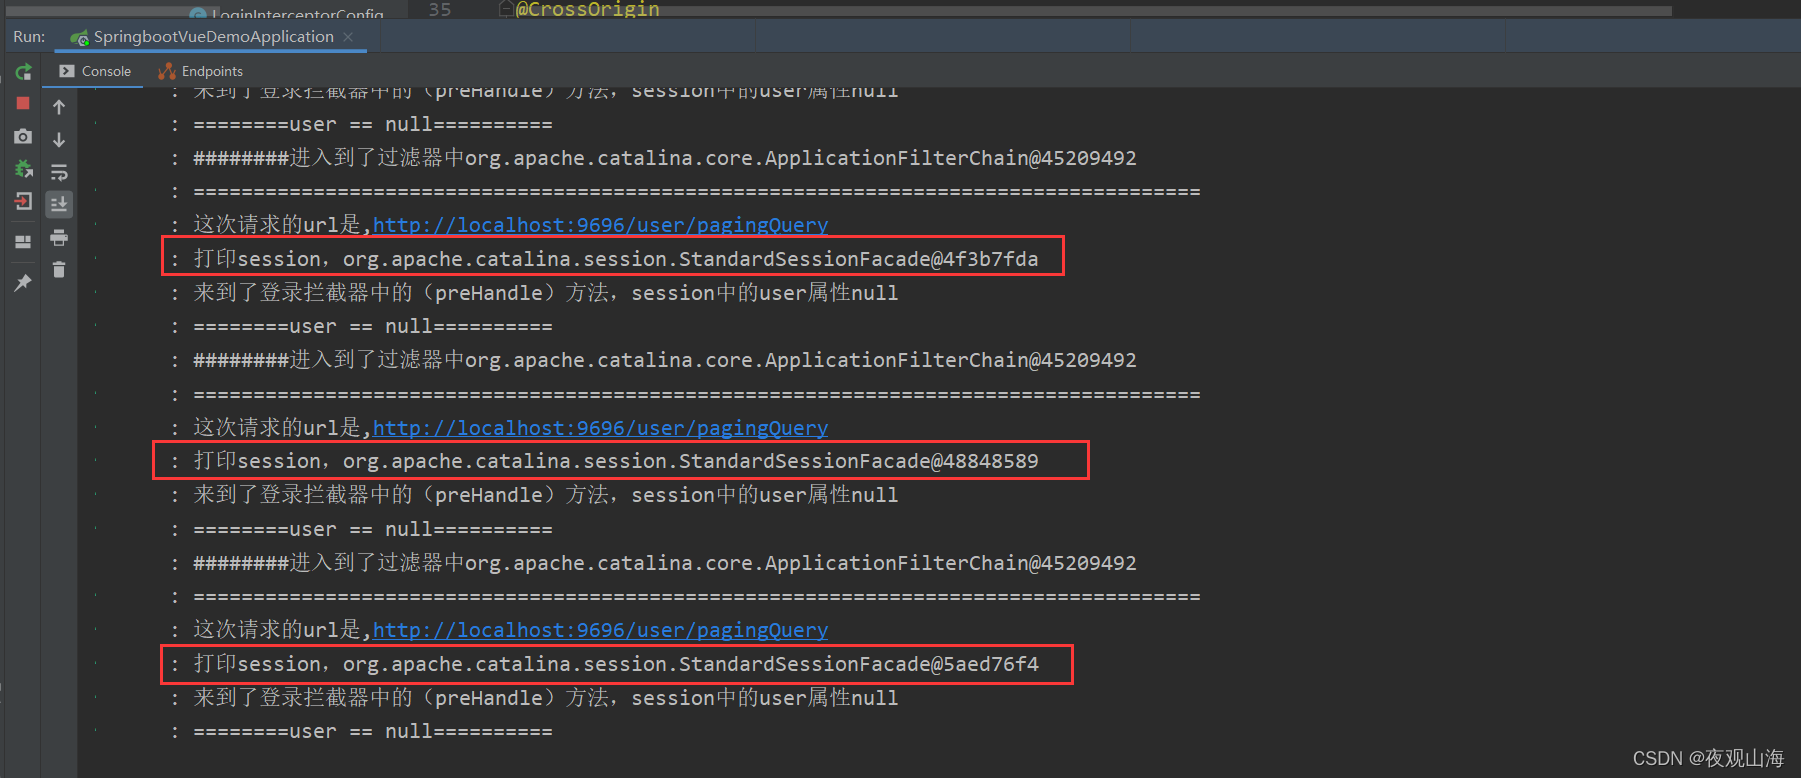Image resolution: width=1801 pixels, height=778 pixels.
Task: Click the Spring Boot leaf icon on the run tab
Action: pos(79,37)
